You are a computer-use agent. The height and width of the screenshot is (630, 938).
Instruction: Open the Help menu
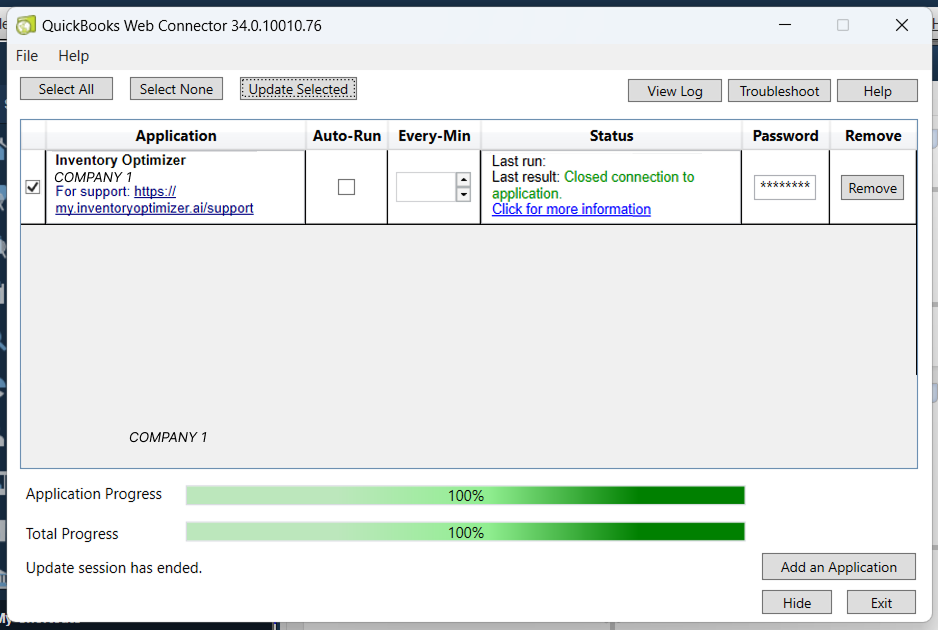pos(74,56)
